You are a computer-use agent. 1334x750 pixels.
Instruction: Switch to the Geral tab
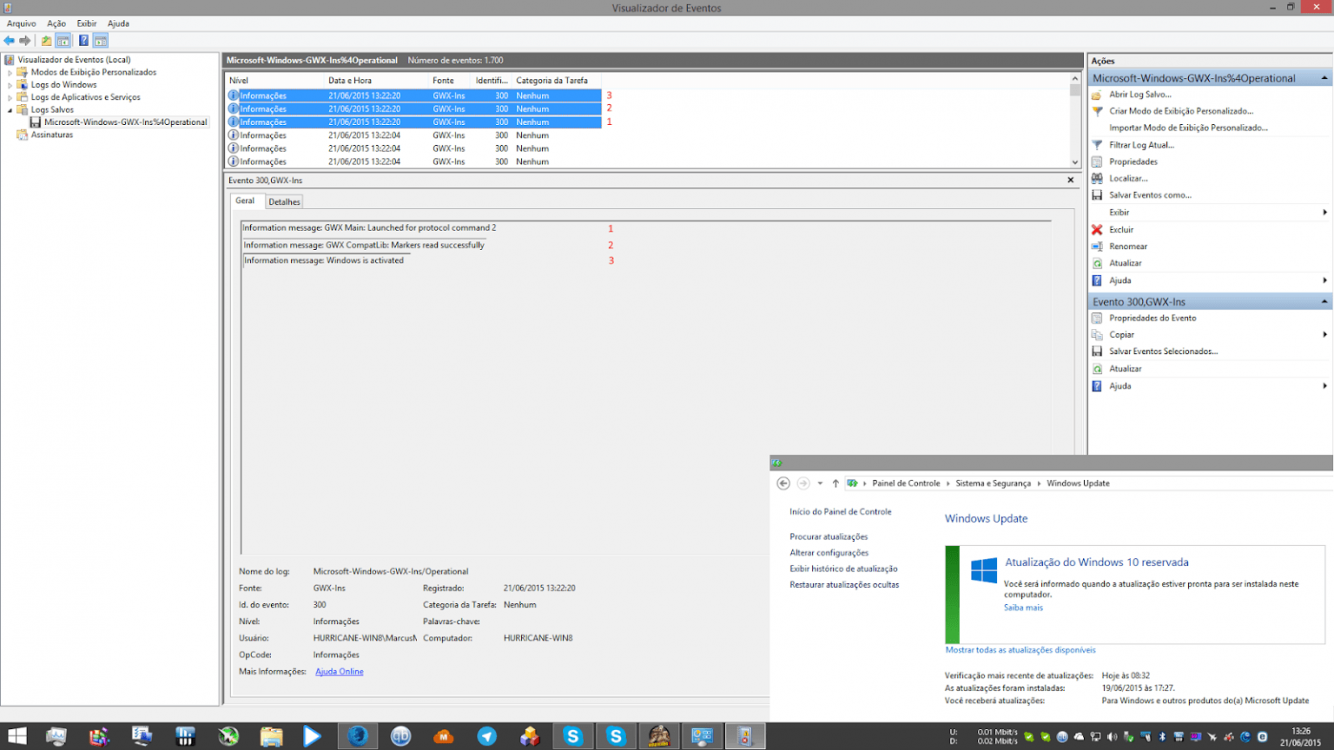[245, 201]
